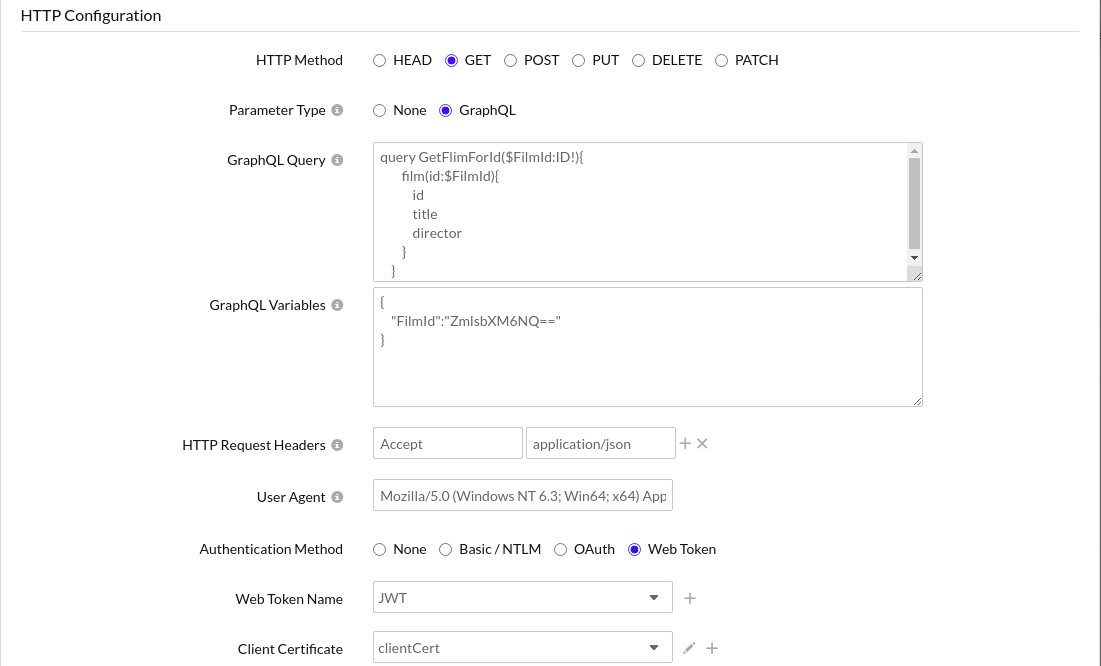The width and height of the screenshot is (1101, 666).
Task: Add a new web token
Action: [690, 598]
